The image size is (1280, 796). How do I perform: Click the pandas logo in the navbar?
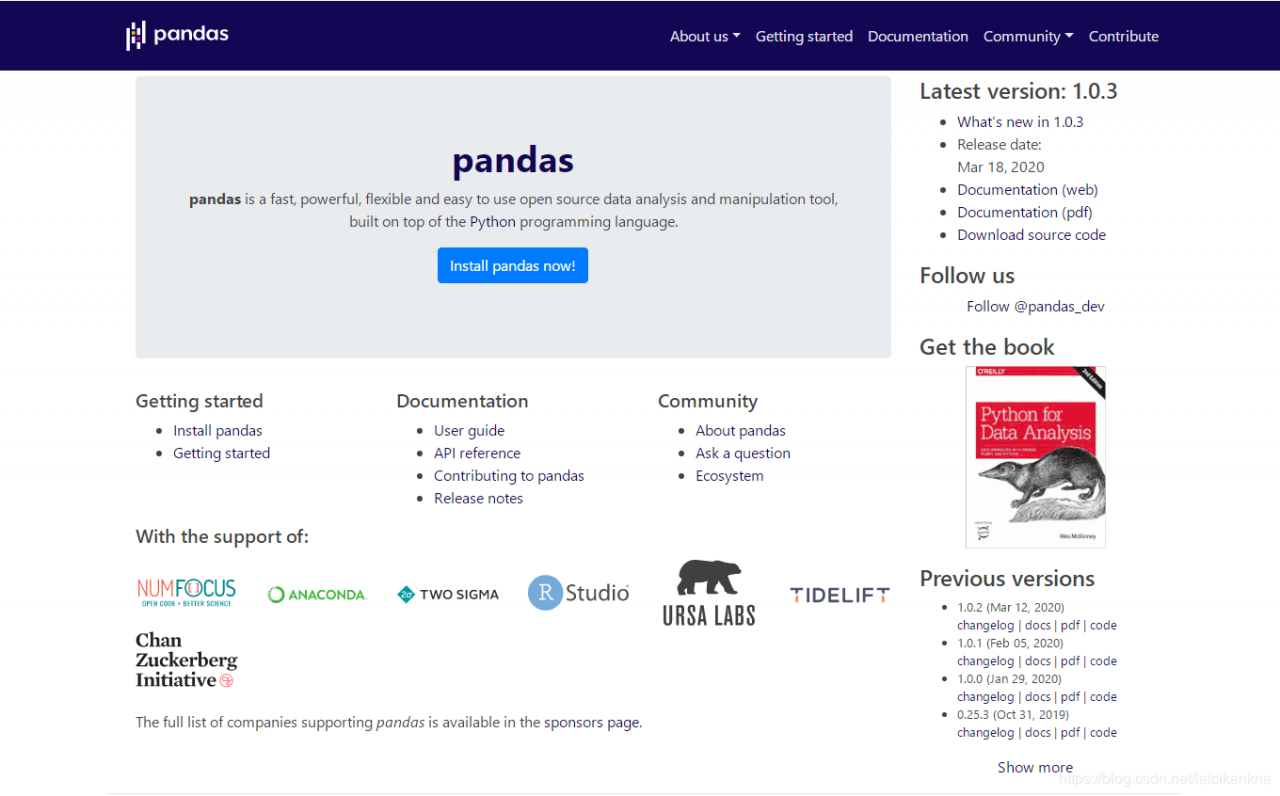(x=177, y=35)
